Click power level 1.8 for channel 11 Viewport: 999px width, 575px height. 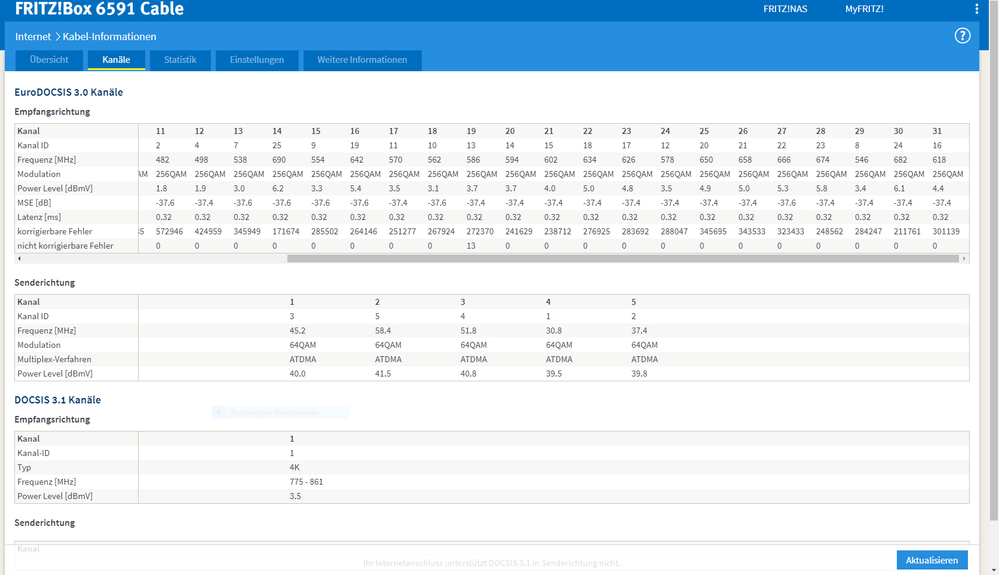coord(161,188)
